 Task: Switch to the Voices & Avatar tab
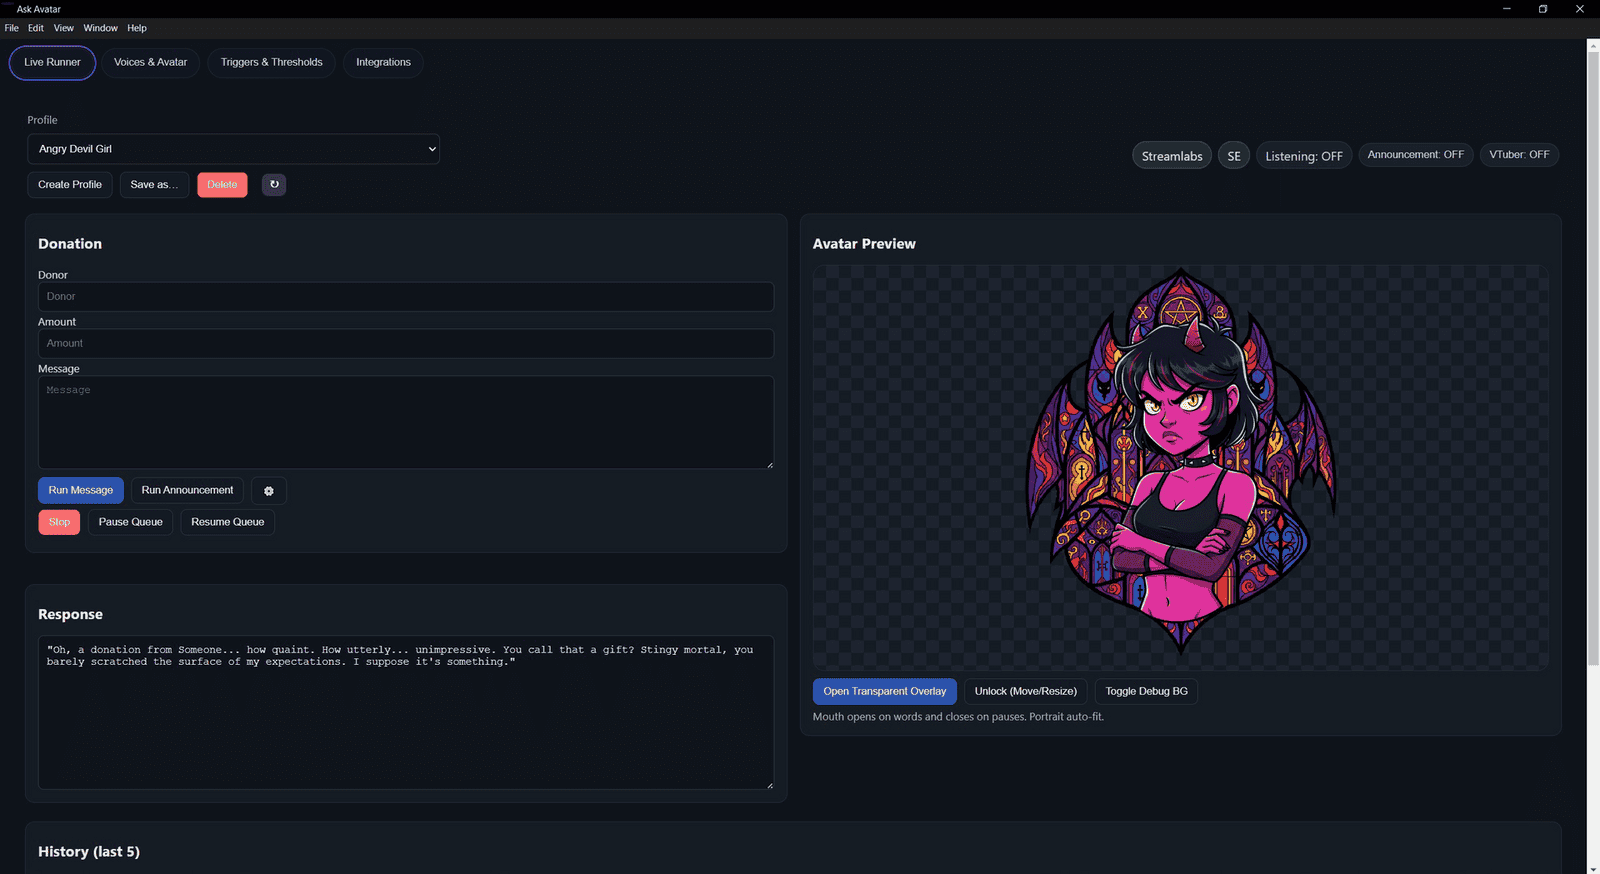pos(150,62)
